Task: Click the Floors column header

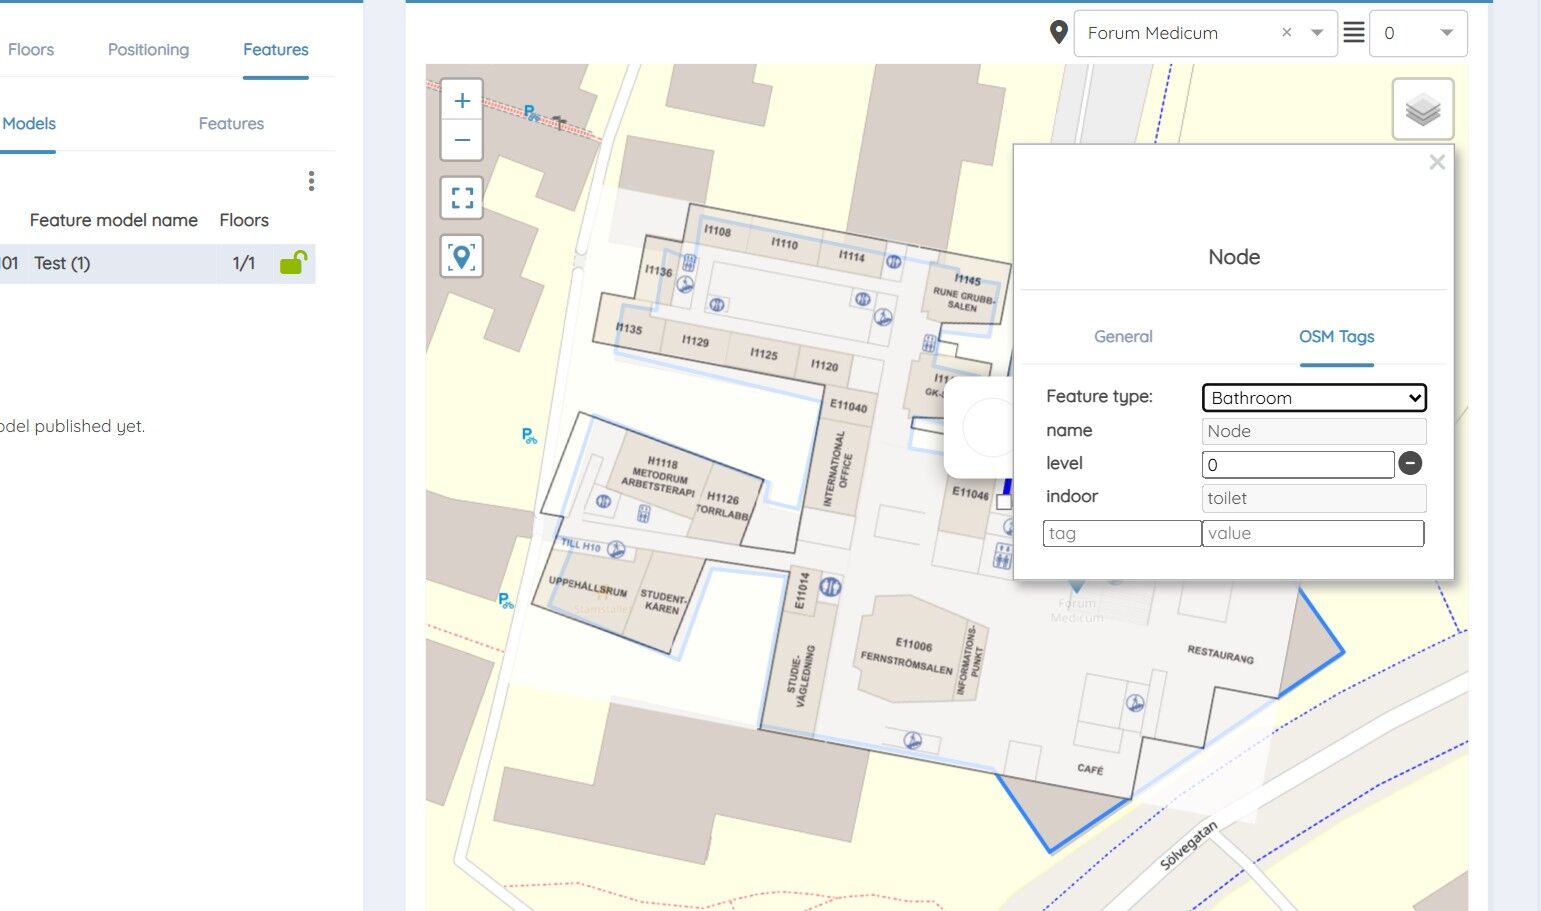Action: coord(244,220)
